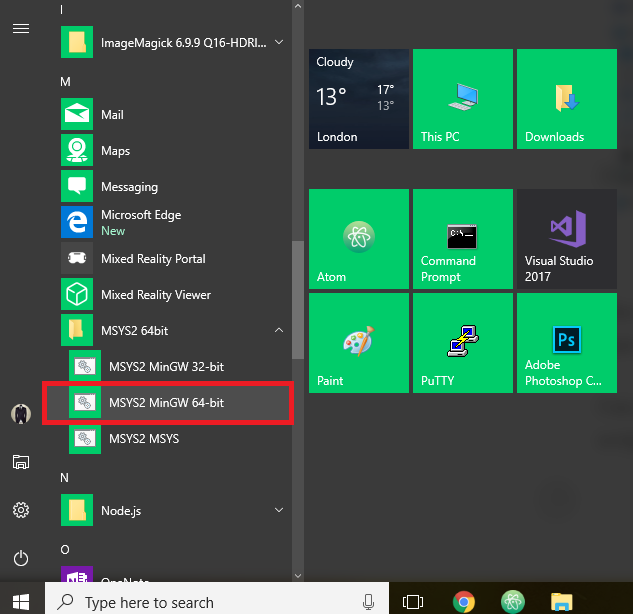The height and width of the screenshot is (614, 633).
Task: Open the Mixed Reality Portal icon
Action: point(77,258)
